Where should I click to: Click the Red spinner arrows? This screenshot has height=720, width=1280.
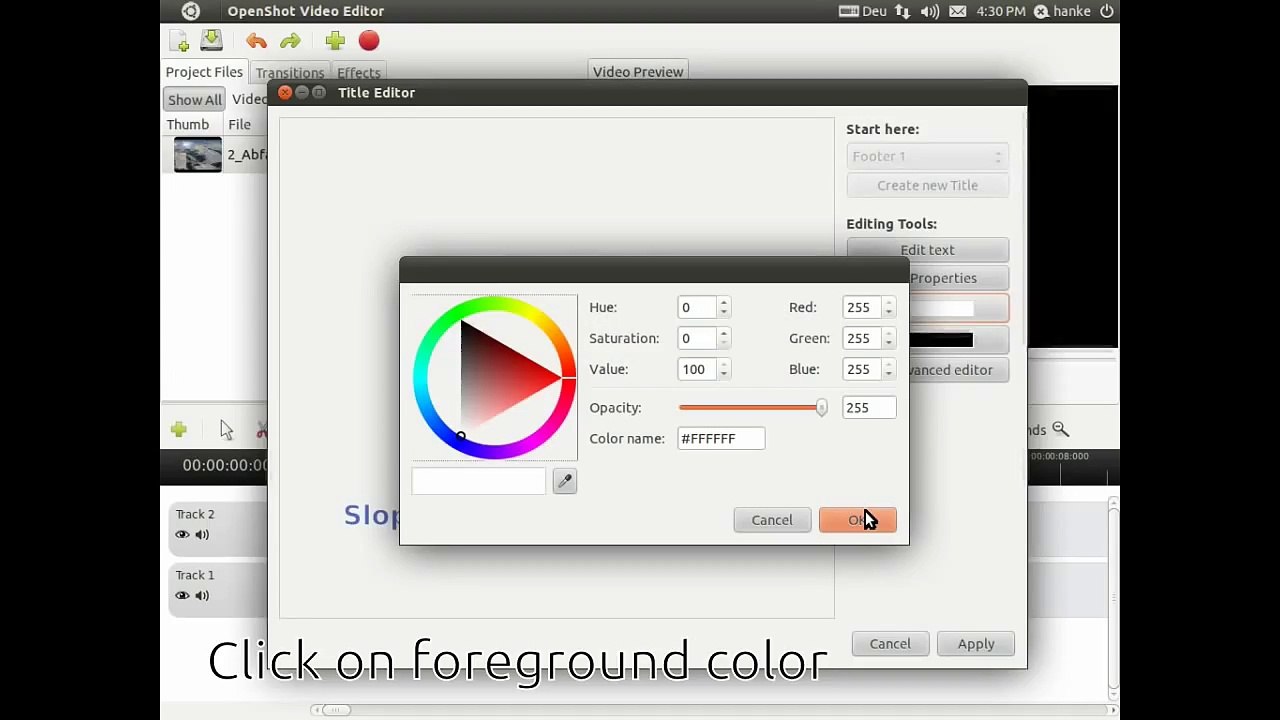(x=888, y=308)
